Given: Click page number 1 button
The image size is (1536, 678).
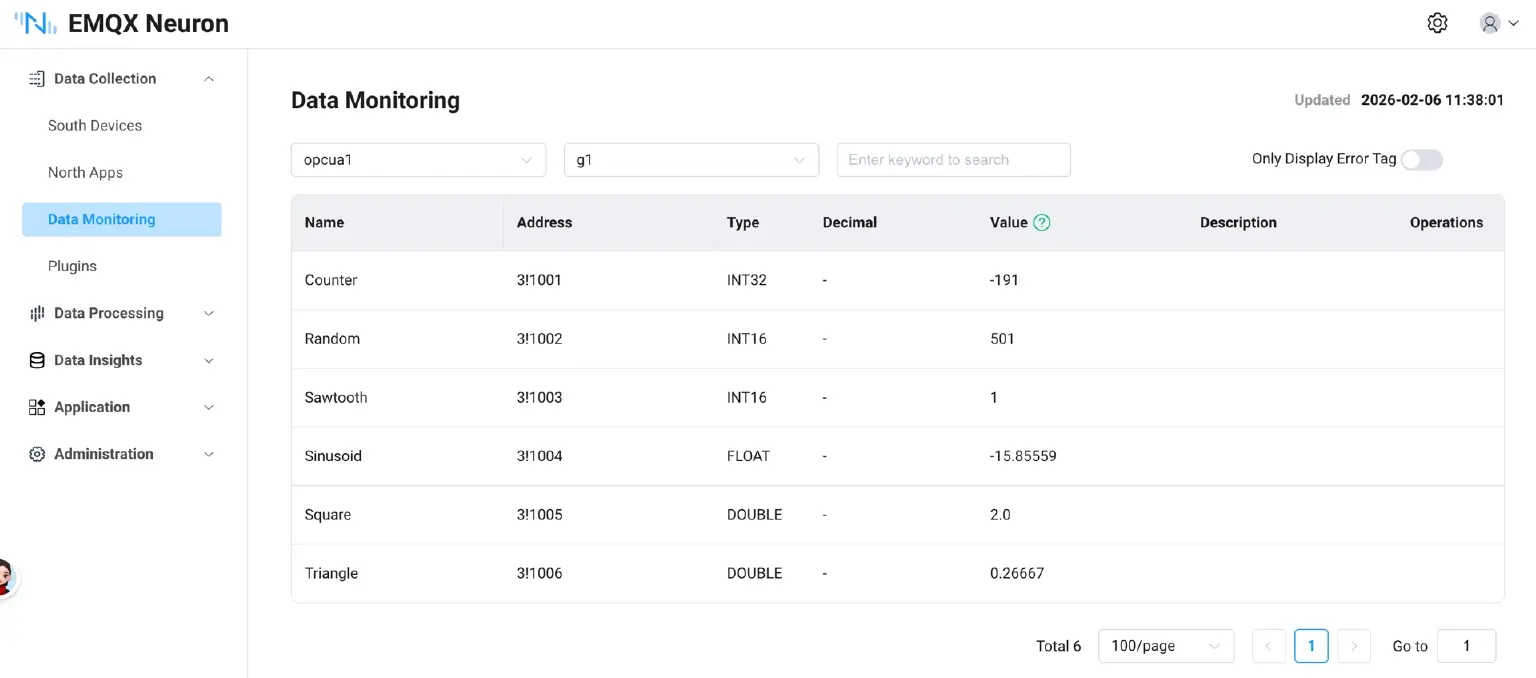Looking at the screenshot, I should [x=1311, y=646].
